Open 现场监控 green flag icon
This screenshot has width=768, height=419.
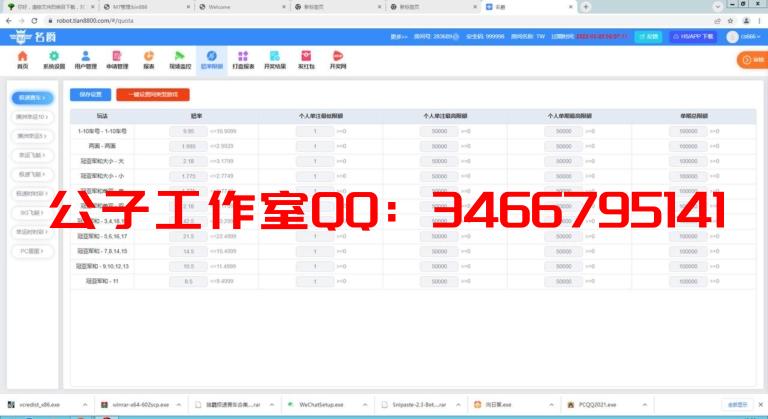click(x=180, y=60)
